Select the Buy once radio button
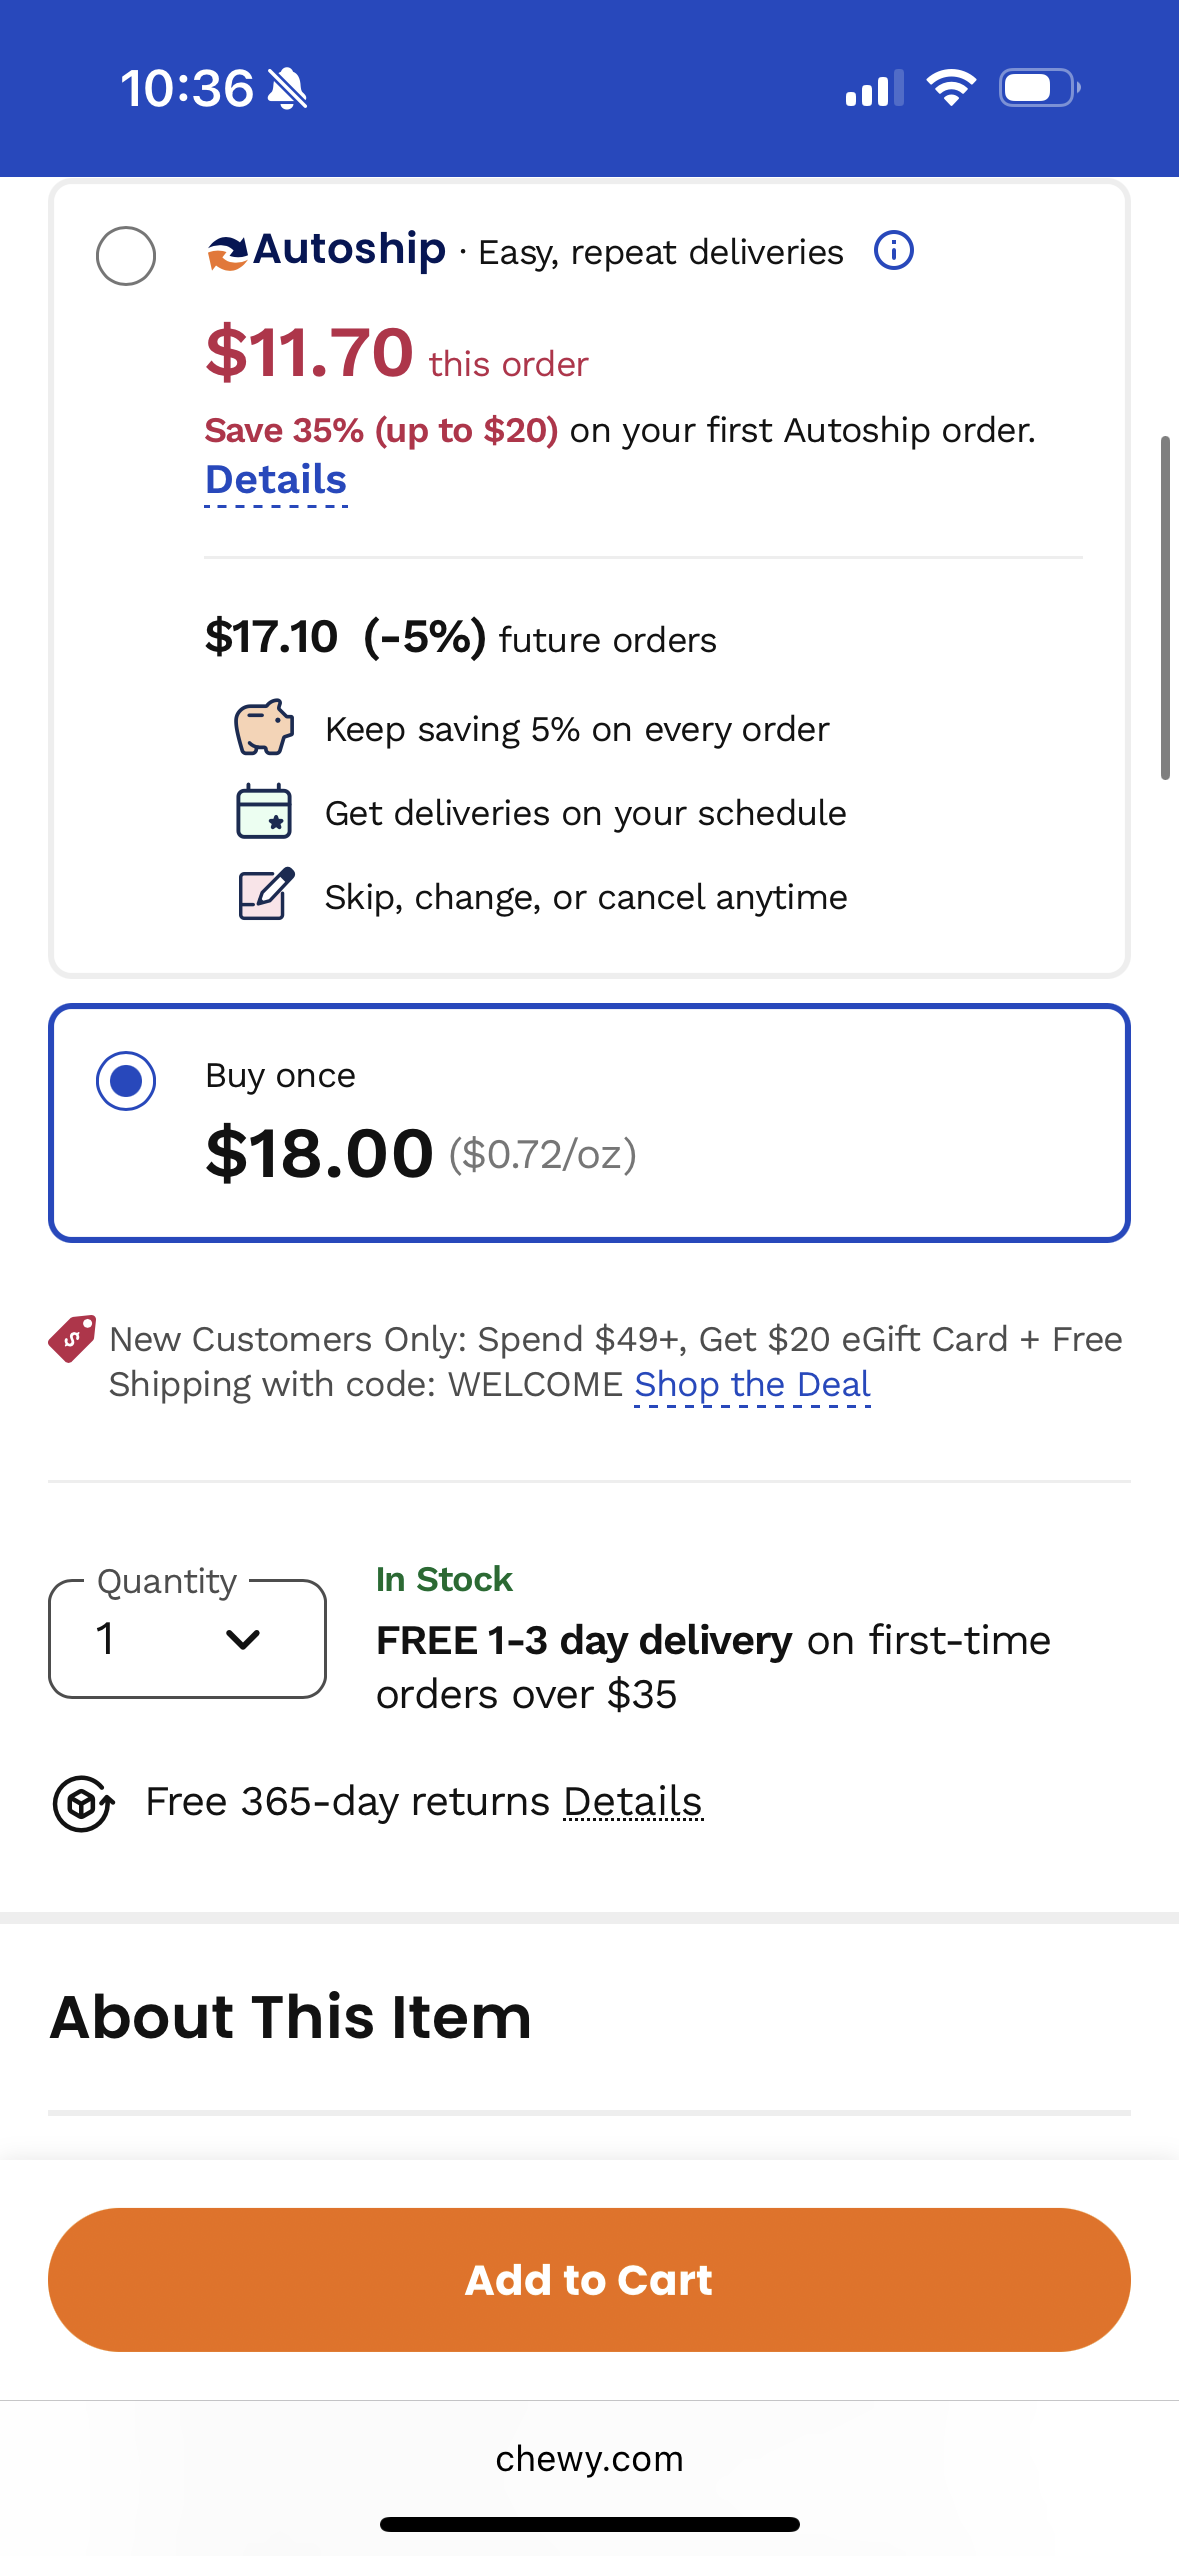The width and height of the screenshot is (1179, 2556). (126, 1081)
